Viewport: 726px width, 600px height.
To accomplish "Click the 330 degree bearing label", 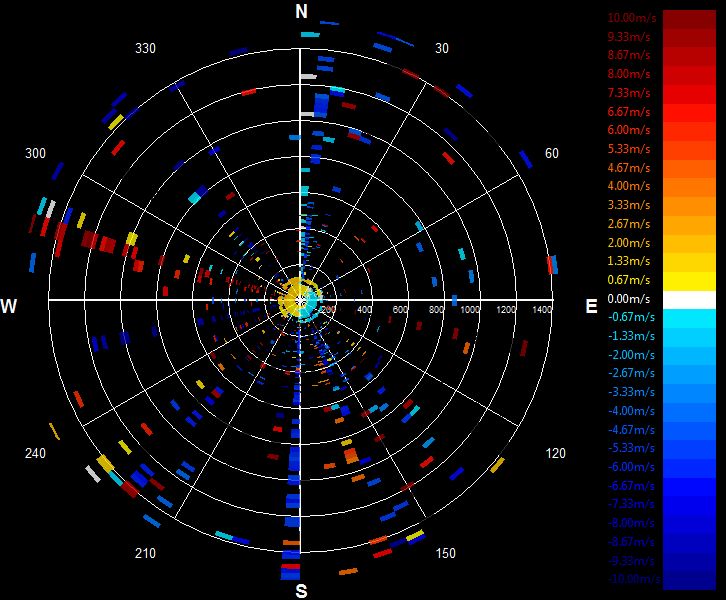I will [145, 48].
